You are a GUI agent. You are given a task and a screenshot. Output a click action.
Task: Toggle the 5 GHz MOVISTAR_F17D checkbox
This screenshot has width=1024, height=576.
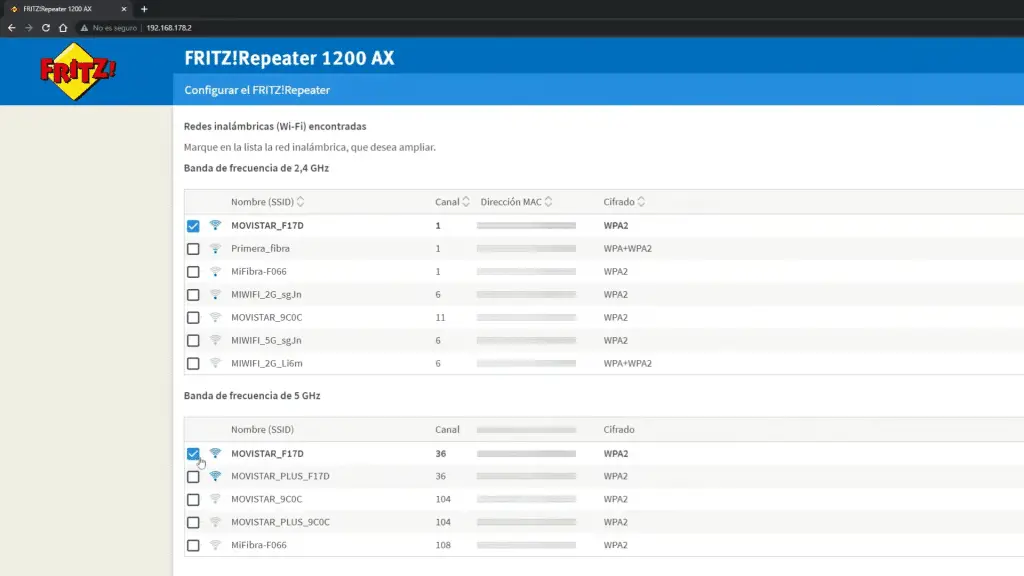point(193,454)
